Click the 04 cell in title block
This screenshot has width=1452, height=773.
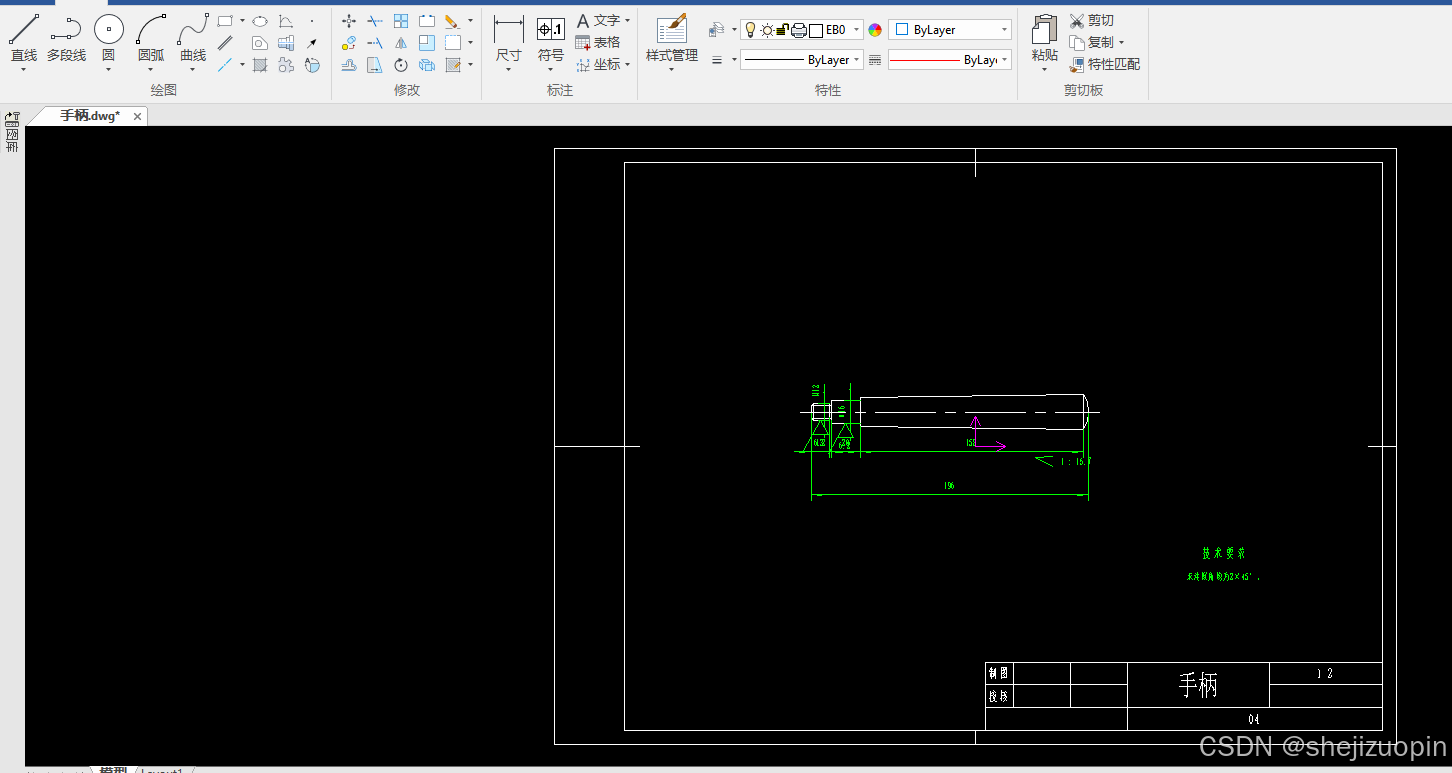pyautogui.click(x=1254, y=719)
